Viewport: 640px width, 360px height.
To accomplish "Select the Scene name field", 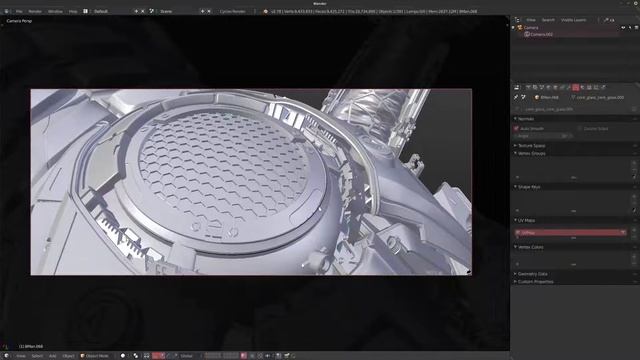I will (178, 11).
